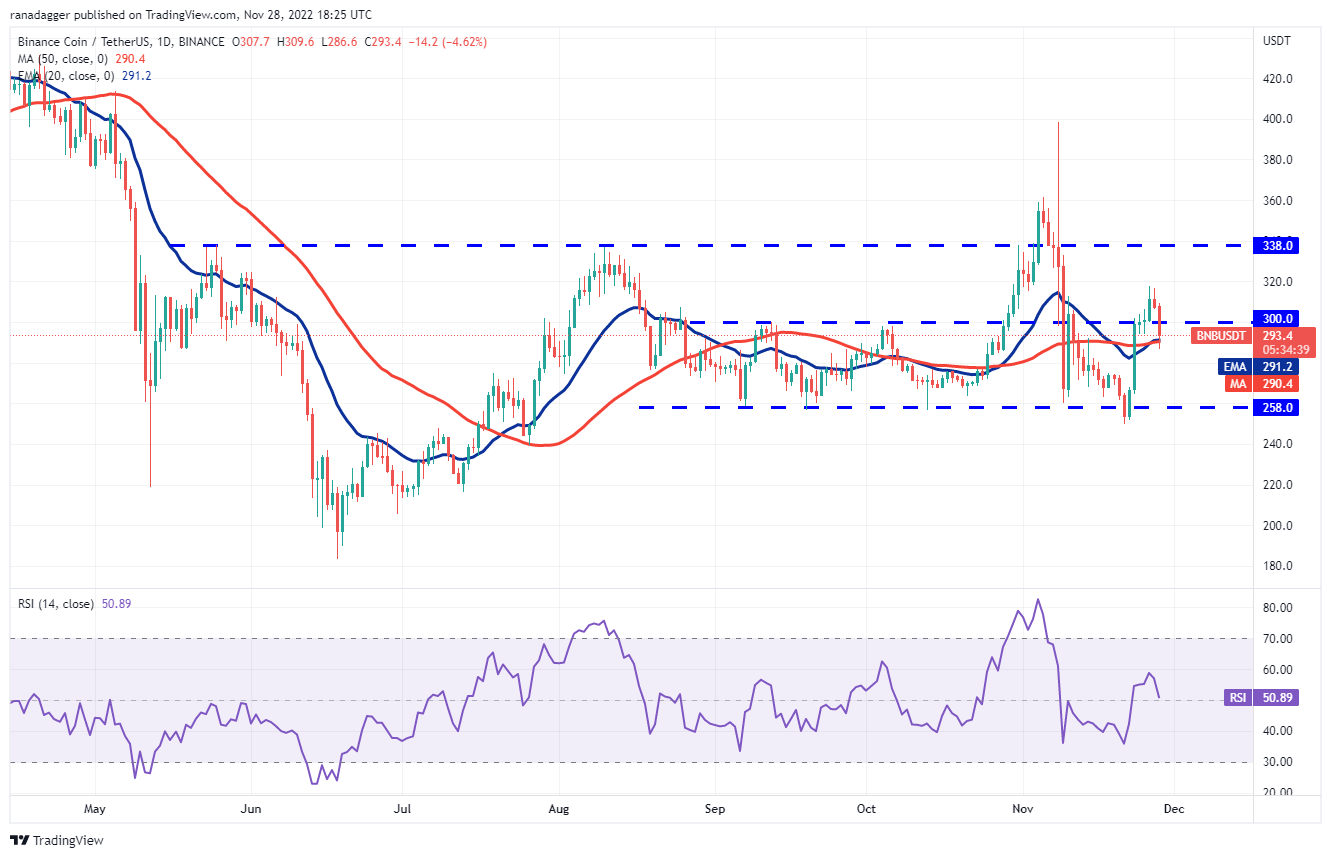Click the 50.89 RSI value label on axis
The image size is (1331, 858).
pyautogui.click(x=1274, y=697)
